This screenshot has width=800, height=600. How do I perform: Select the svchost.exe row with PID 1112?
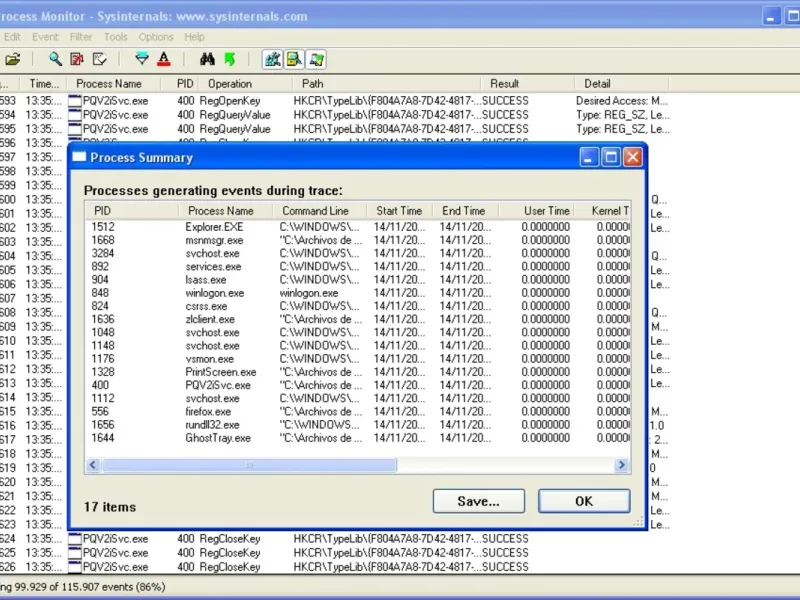point(358,398)
